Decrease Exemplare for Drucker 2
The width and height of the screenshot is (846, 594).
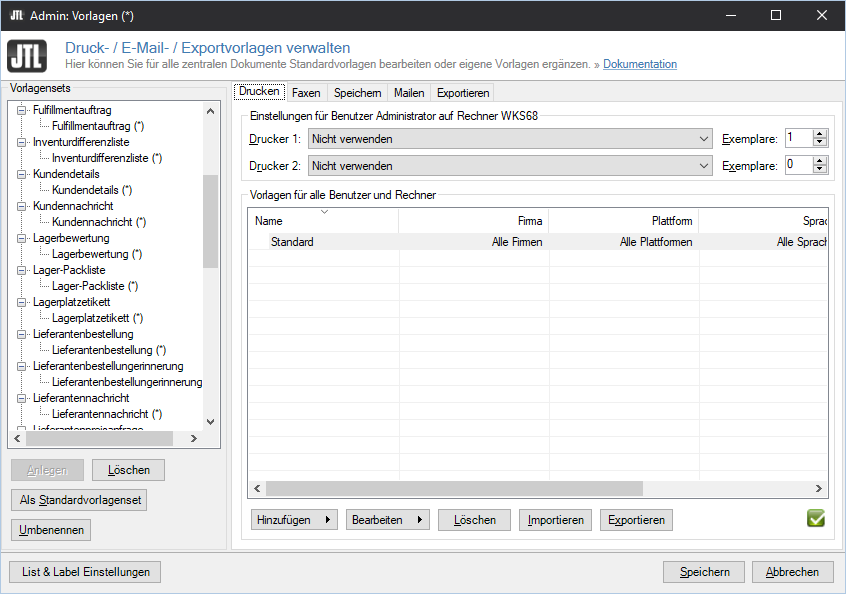click(820, 169)
